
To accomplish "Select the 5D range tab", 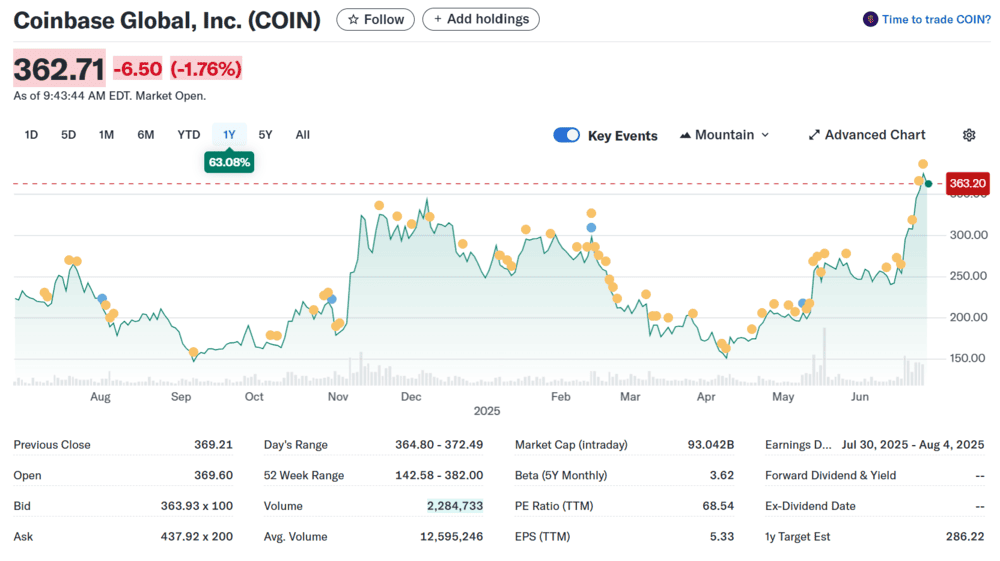I will (x=68, y=135).
